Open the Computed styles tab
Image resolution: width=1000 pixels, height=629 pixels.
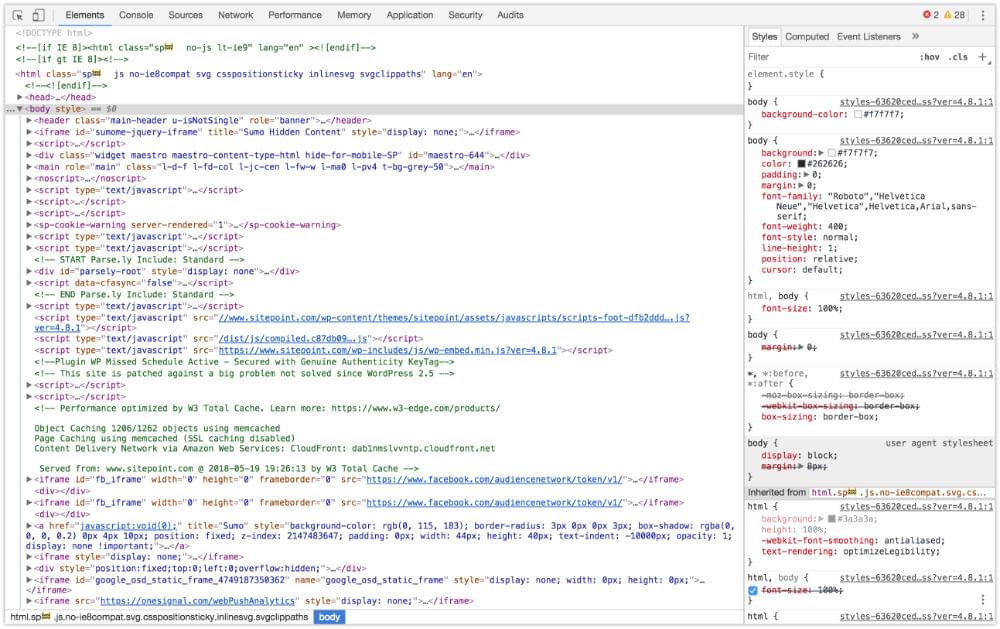pyautogui.click(x=806, y=37)
